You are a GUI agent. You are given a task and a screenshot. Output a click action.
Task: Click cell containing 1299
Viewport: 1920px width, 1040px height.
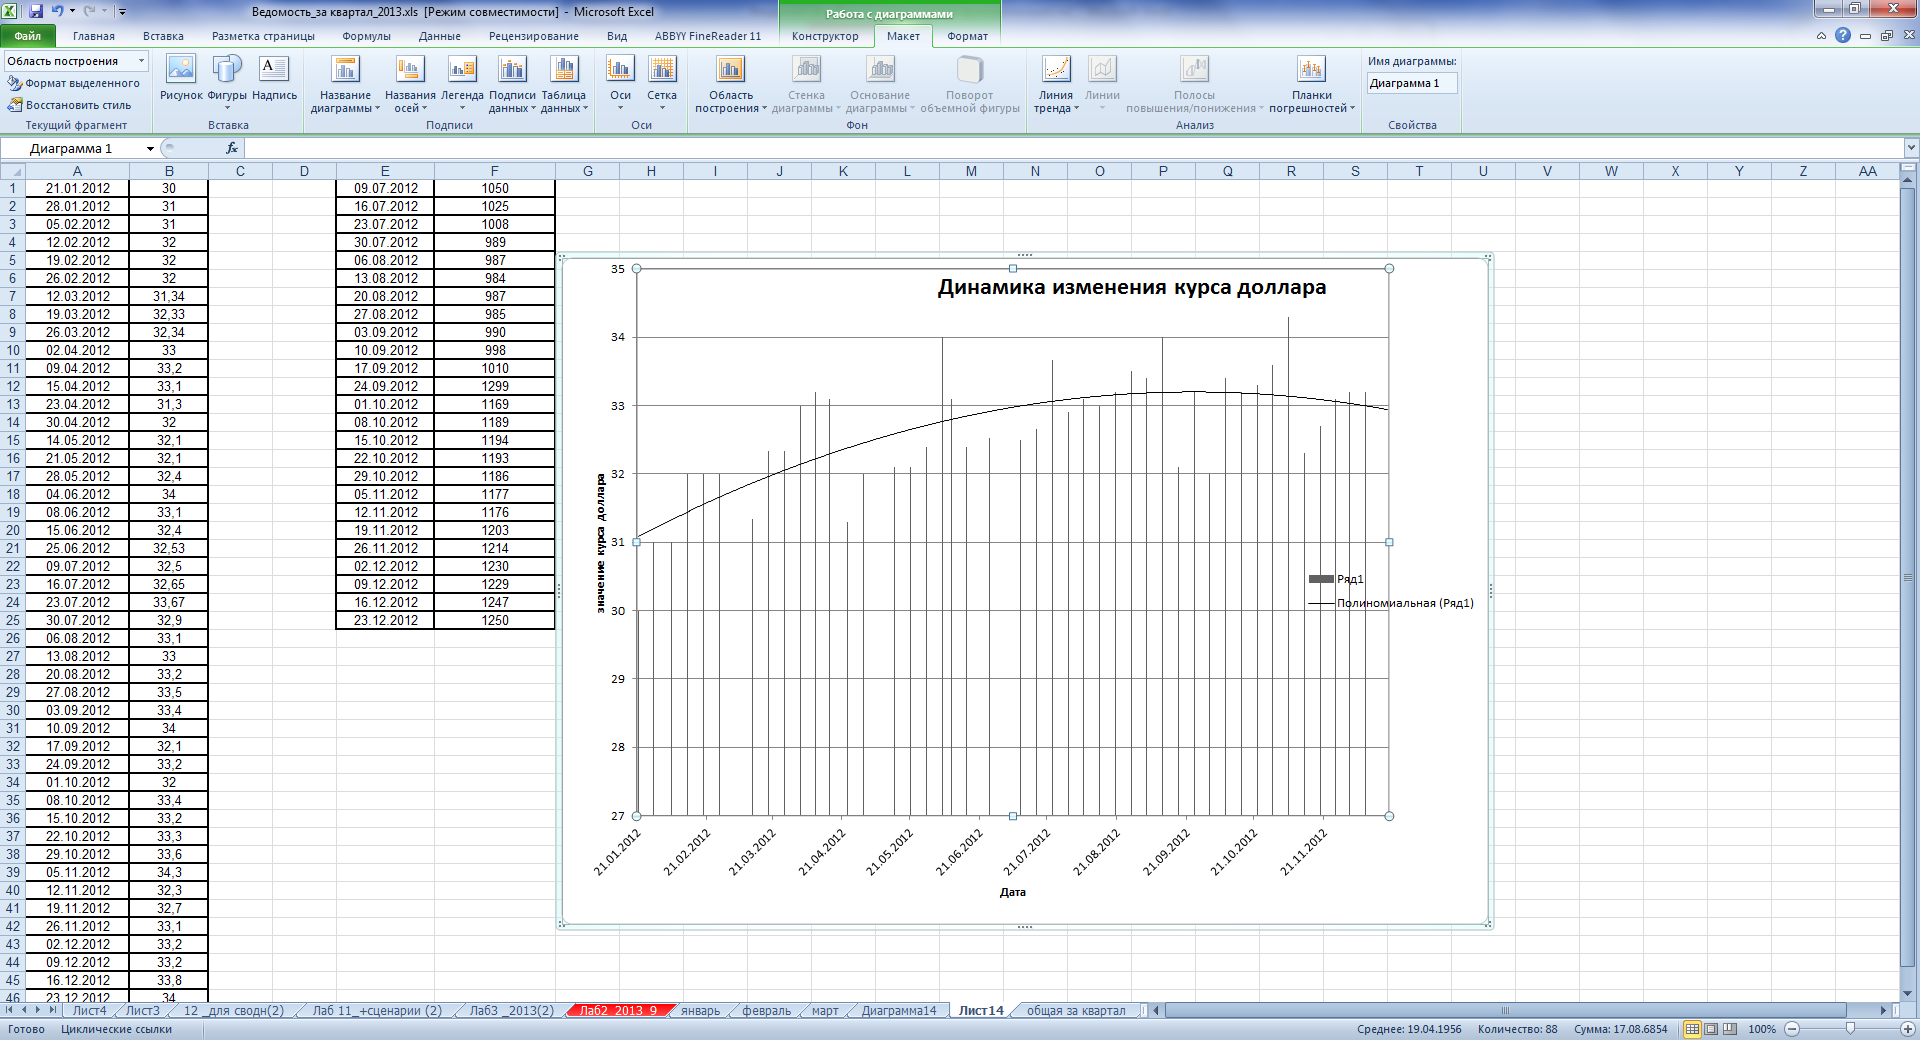point(495,386)
